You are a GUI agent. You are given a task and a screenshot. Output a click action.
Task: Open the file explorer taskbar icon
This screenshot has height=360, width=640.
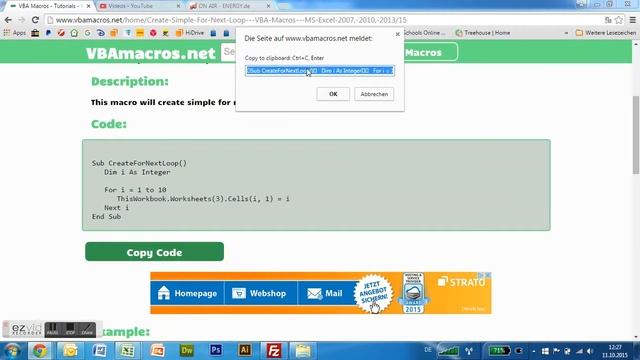(303, 351)
